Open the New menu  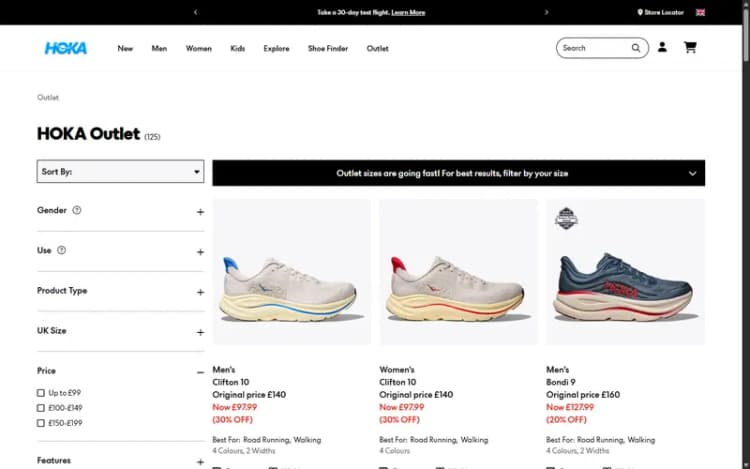(125, 48)
